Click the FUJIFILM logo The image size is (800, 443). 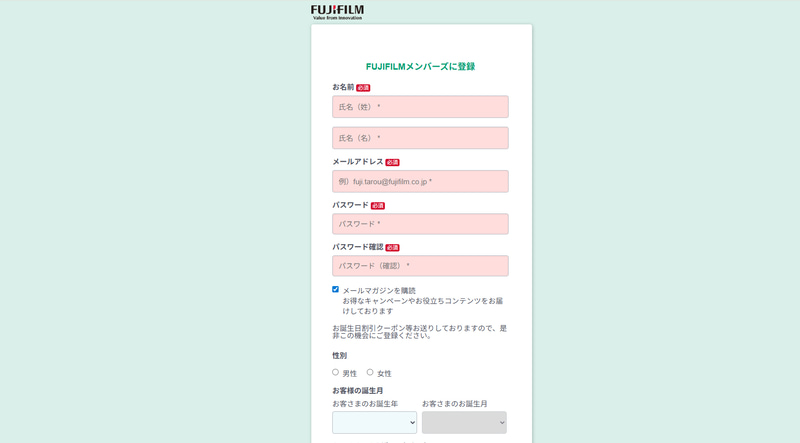pos(337,12)
